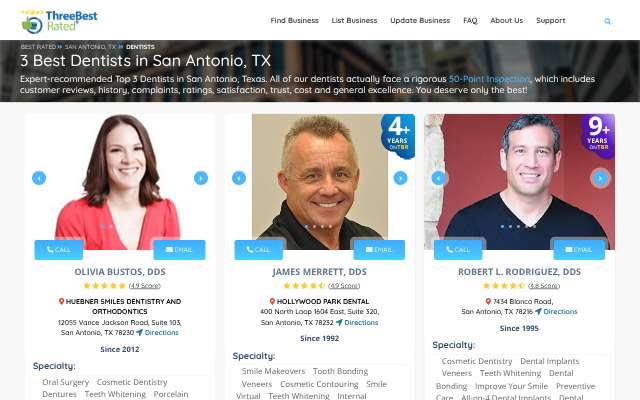Open the ThreeBest Rated logo home link
This screenshot has height=400, width=640.
(59, 21)
